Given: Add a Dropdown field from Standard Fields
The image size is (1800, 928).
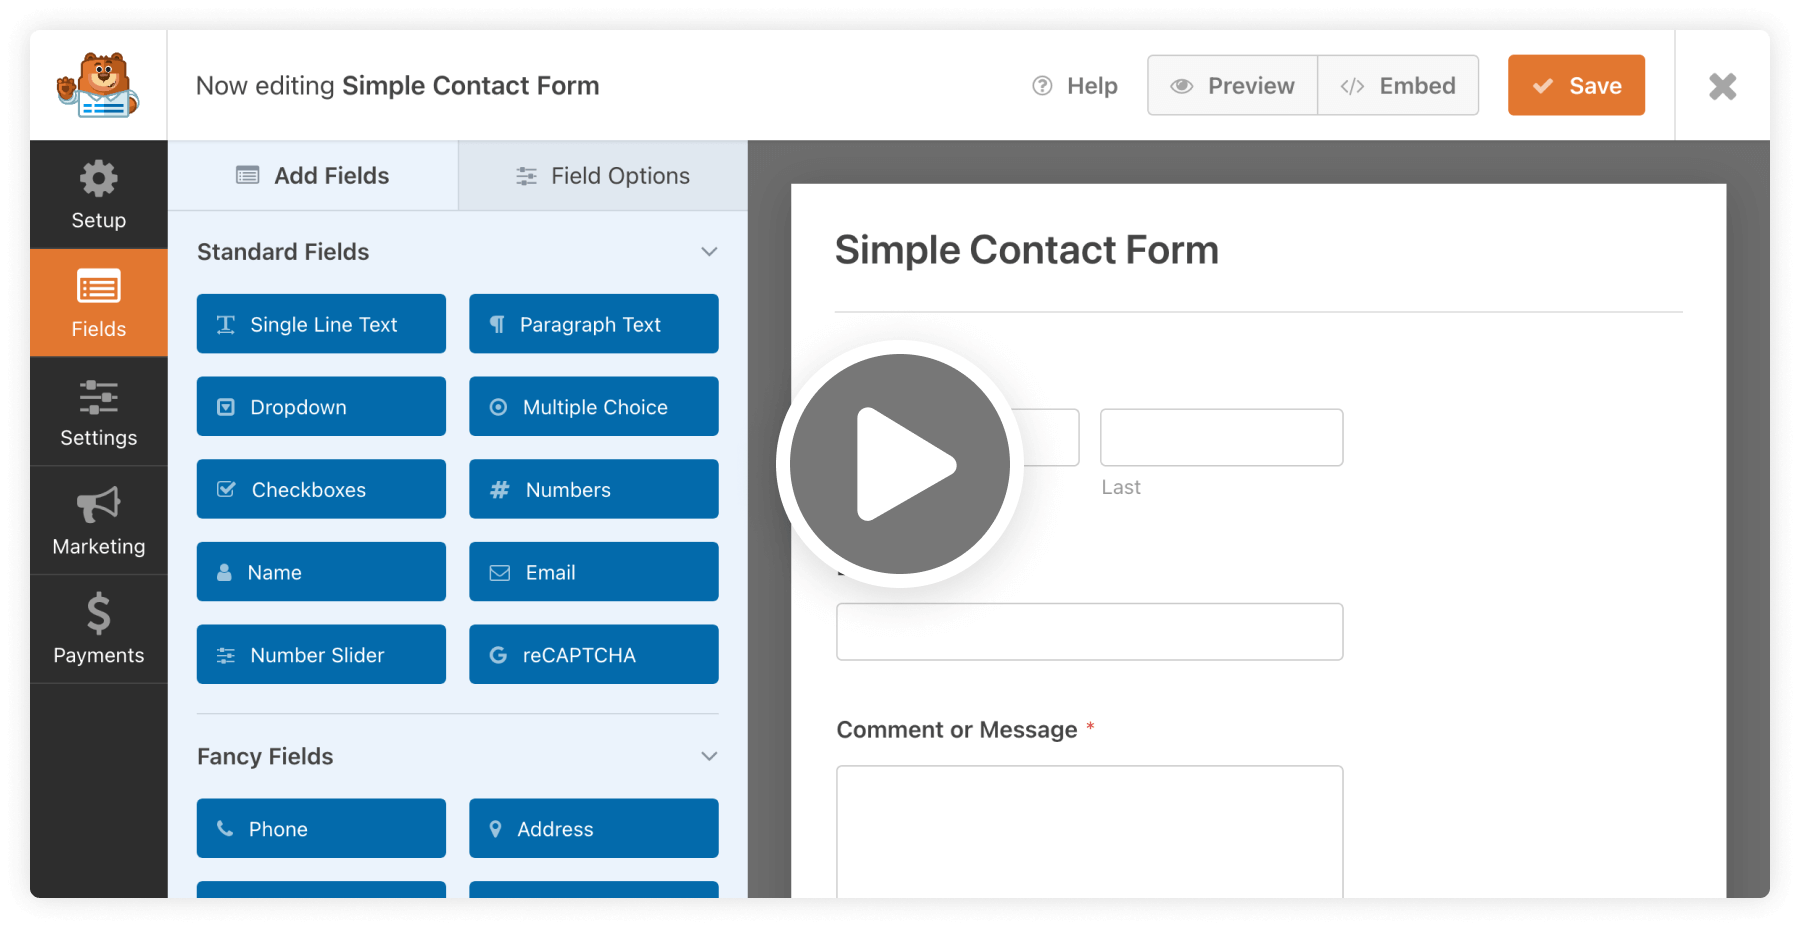Looking at the screenshot, I should (x=320, y=406).
